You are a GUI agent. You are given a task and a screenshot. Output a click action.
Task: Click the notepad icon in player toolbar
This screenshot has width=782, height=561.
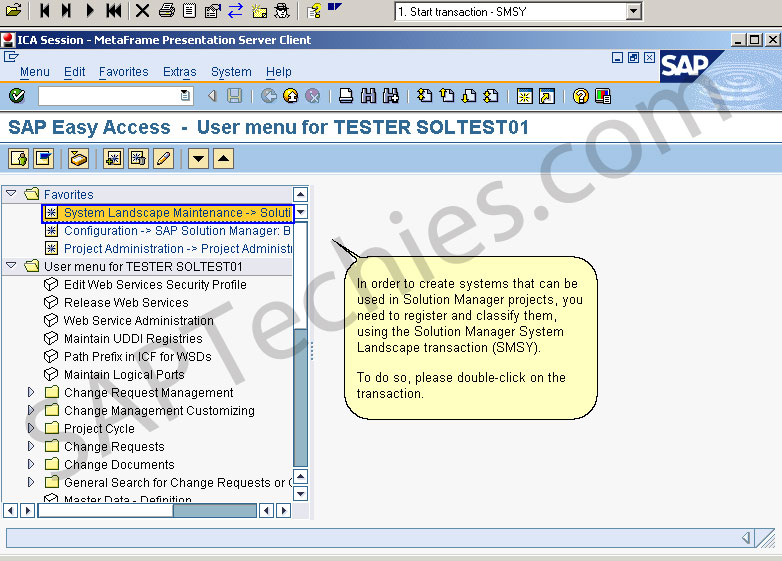click(x=190, y=10)
